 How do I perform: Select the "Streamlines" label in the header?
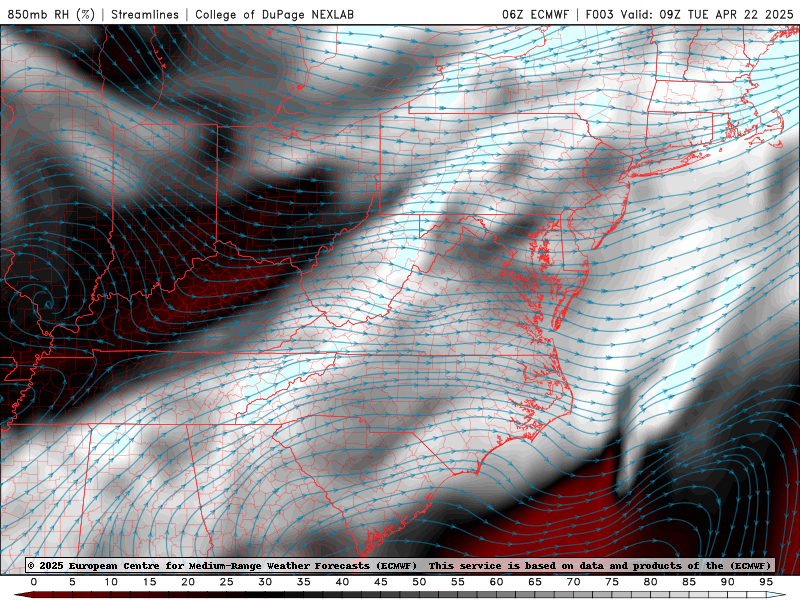(x=145, y=14)
